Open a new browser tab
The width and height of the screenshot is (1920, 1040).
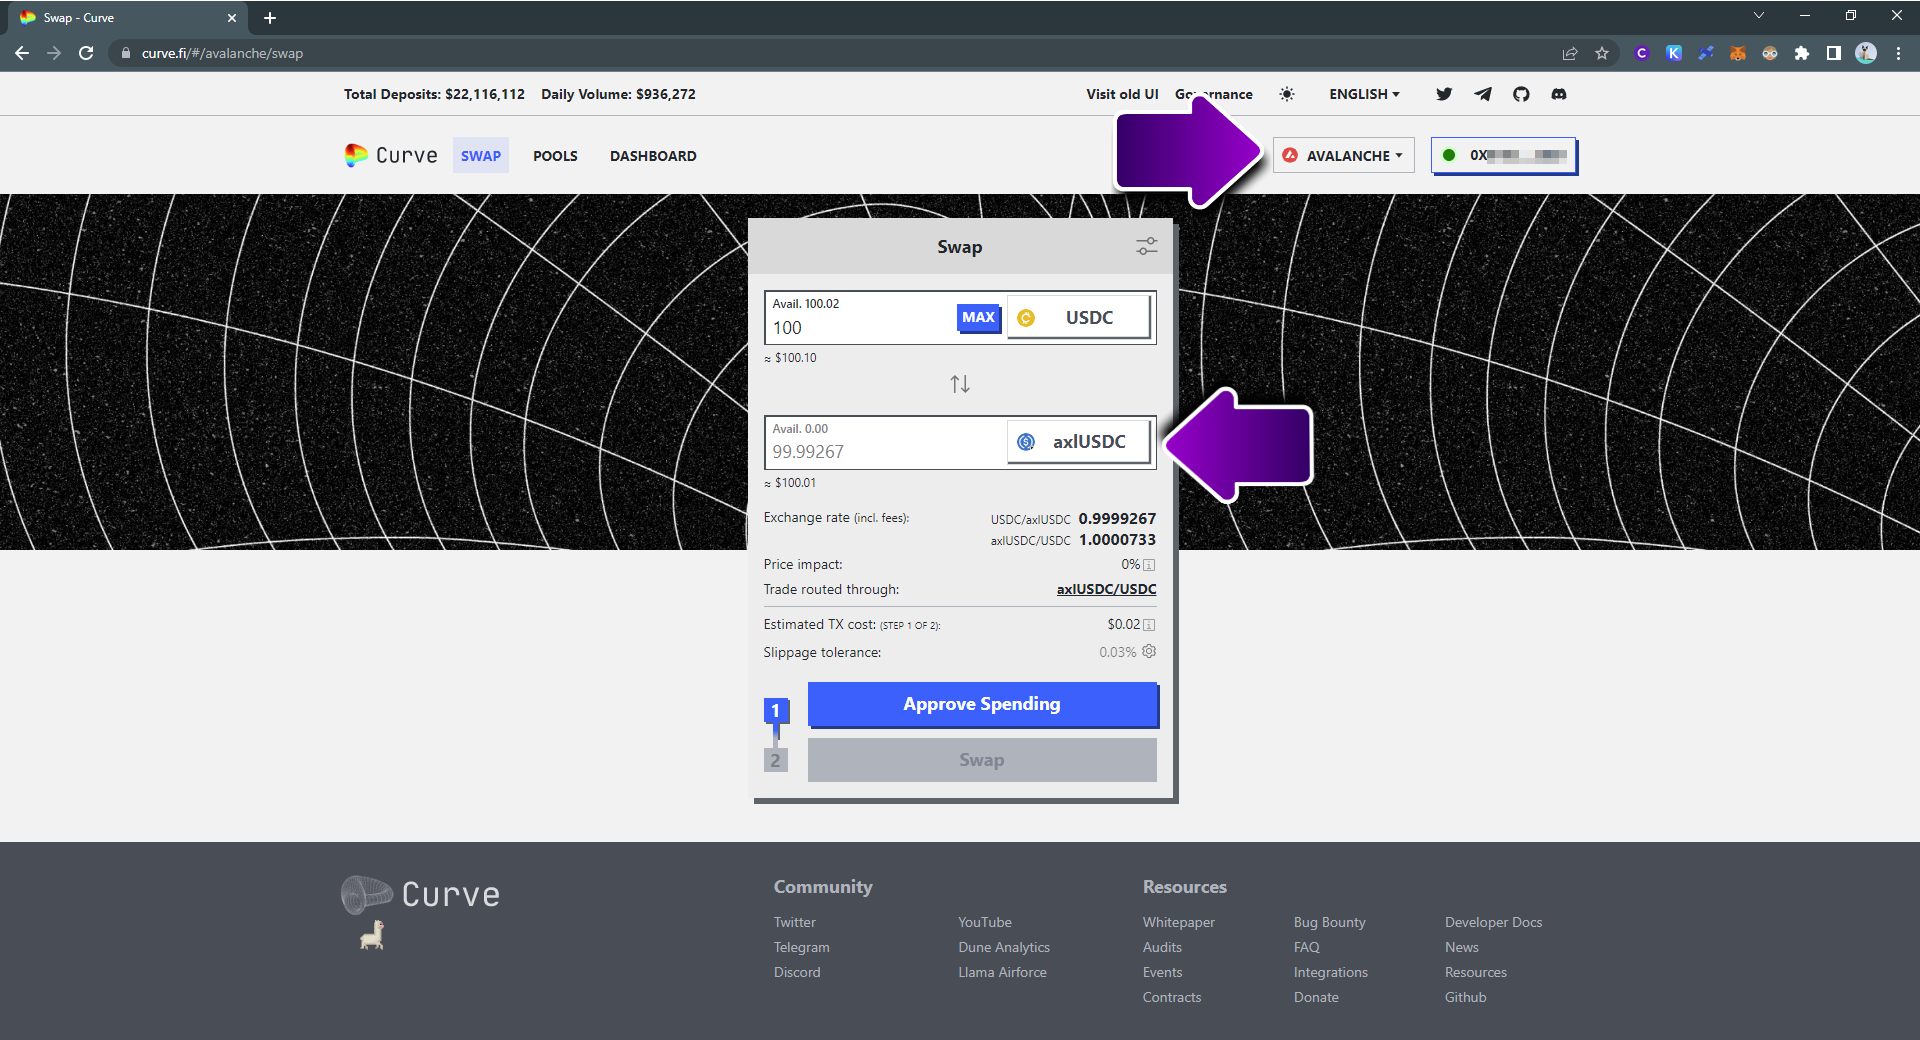[270, 18]
